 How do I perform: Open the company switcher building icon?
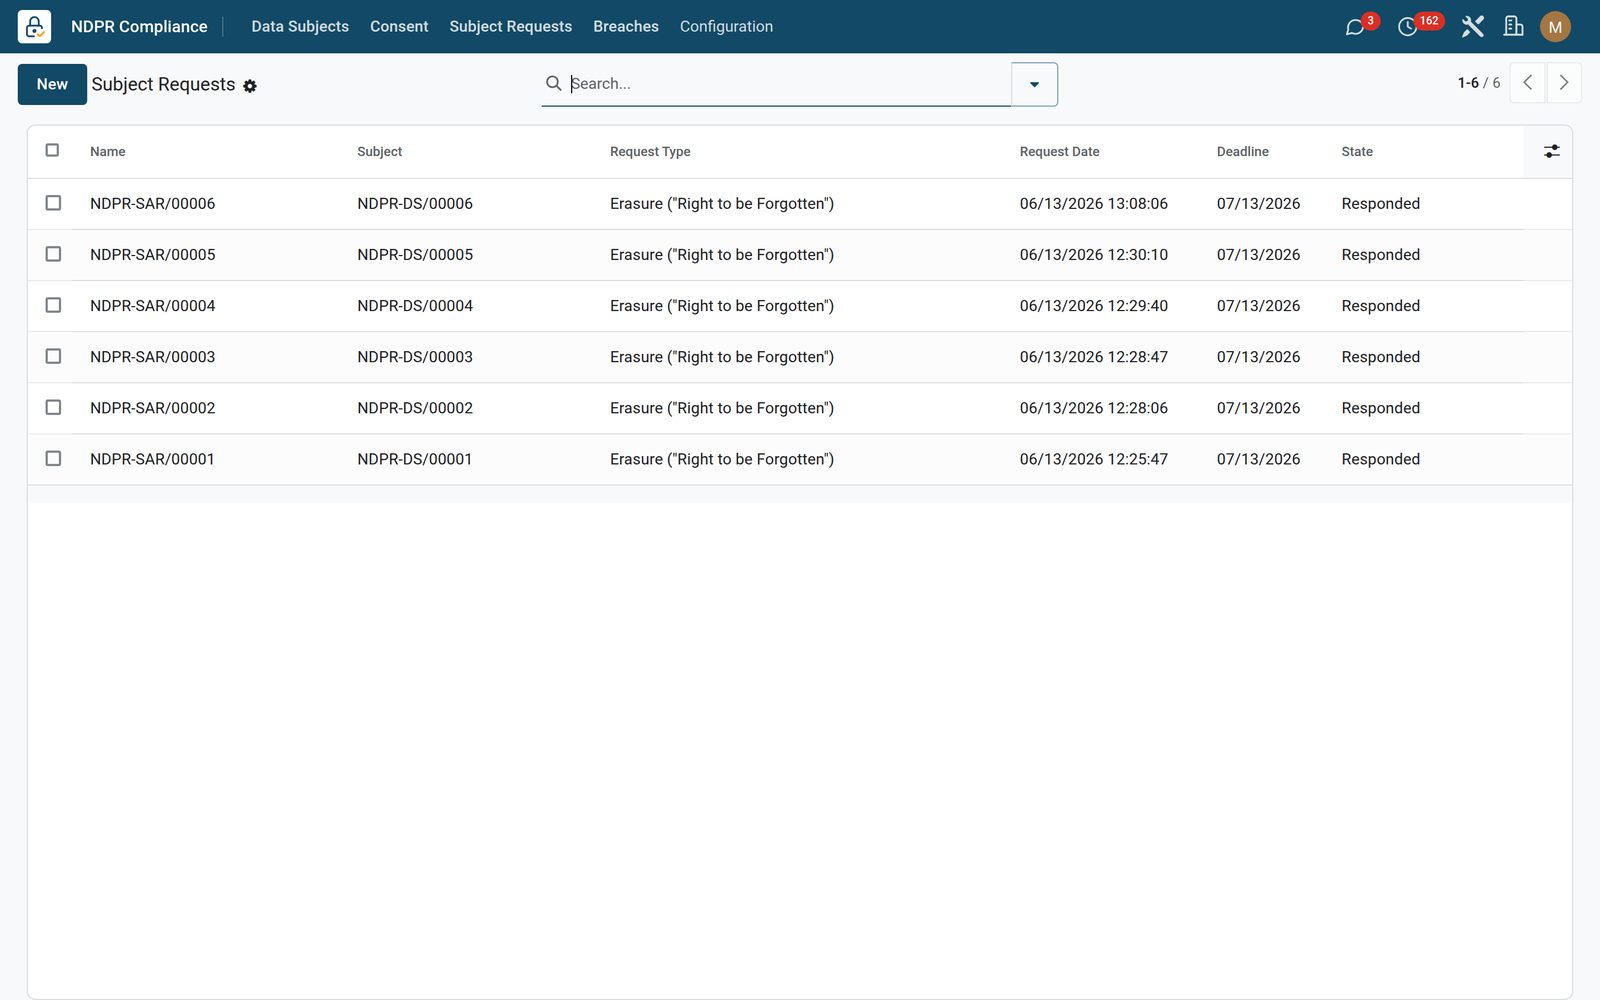pyautogui.click(x=1513, y=27)
